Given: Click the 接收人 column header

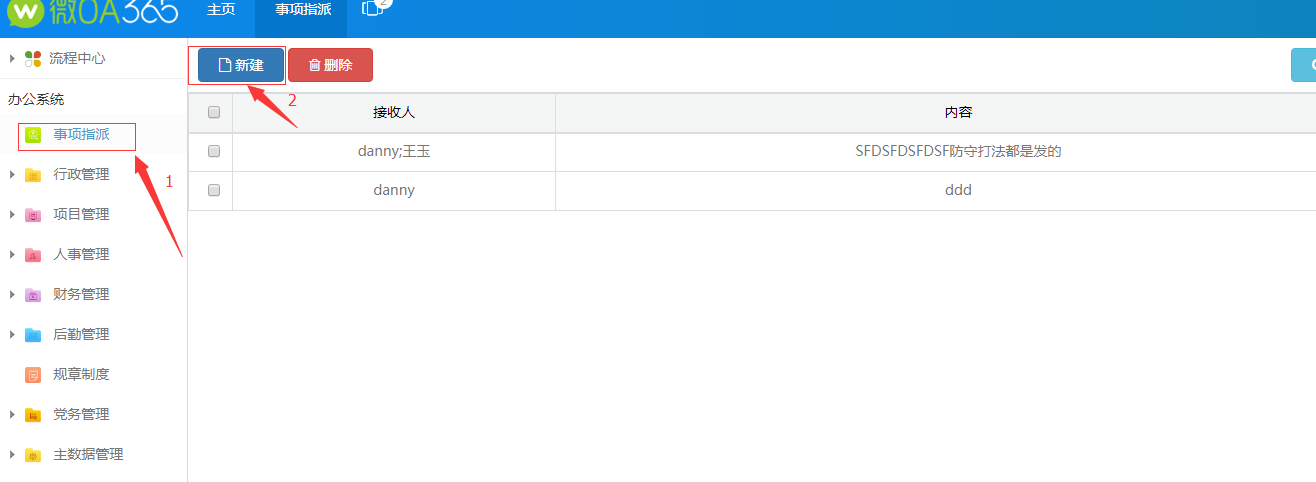Looking at the screenshot, I should (x=394, y=113).
